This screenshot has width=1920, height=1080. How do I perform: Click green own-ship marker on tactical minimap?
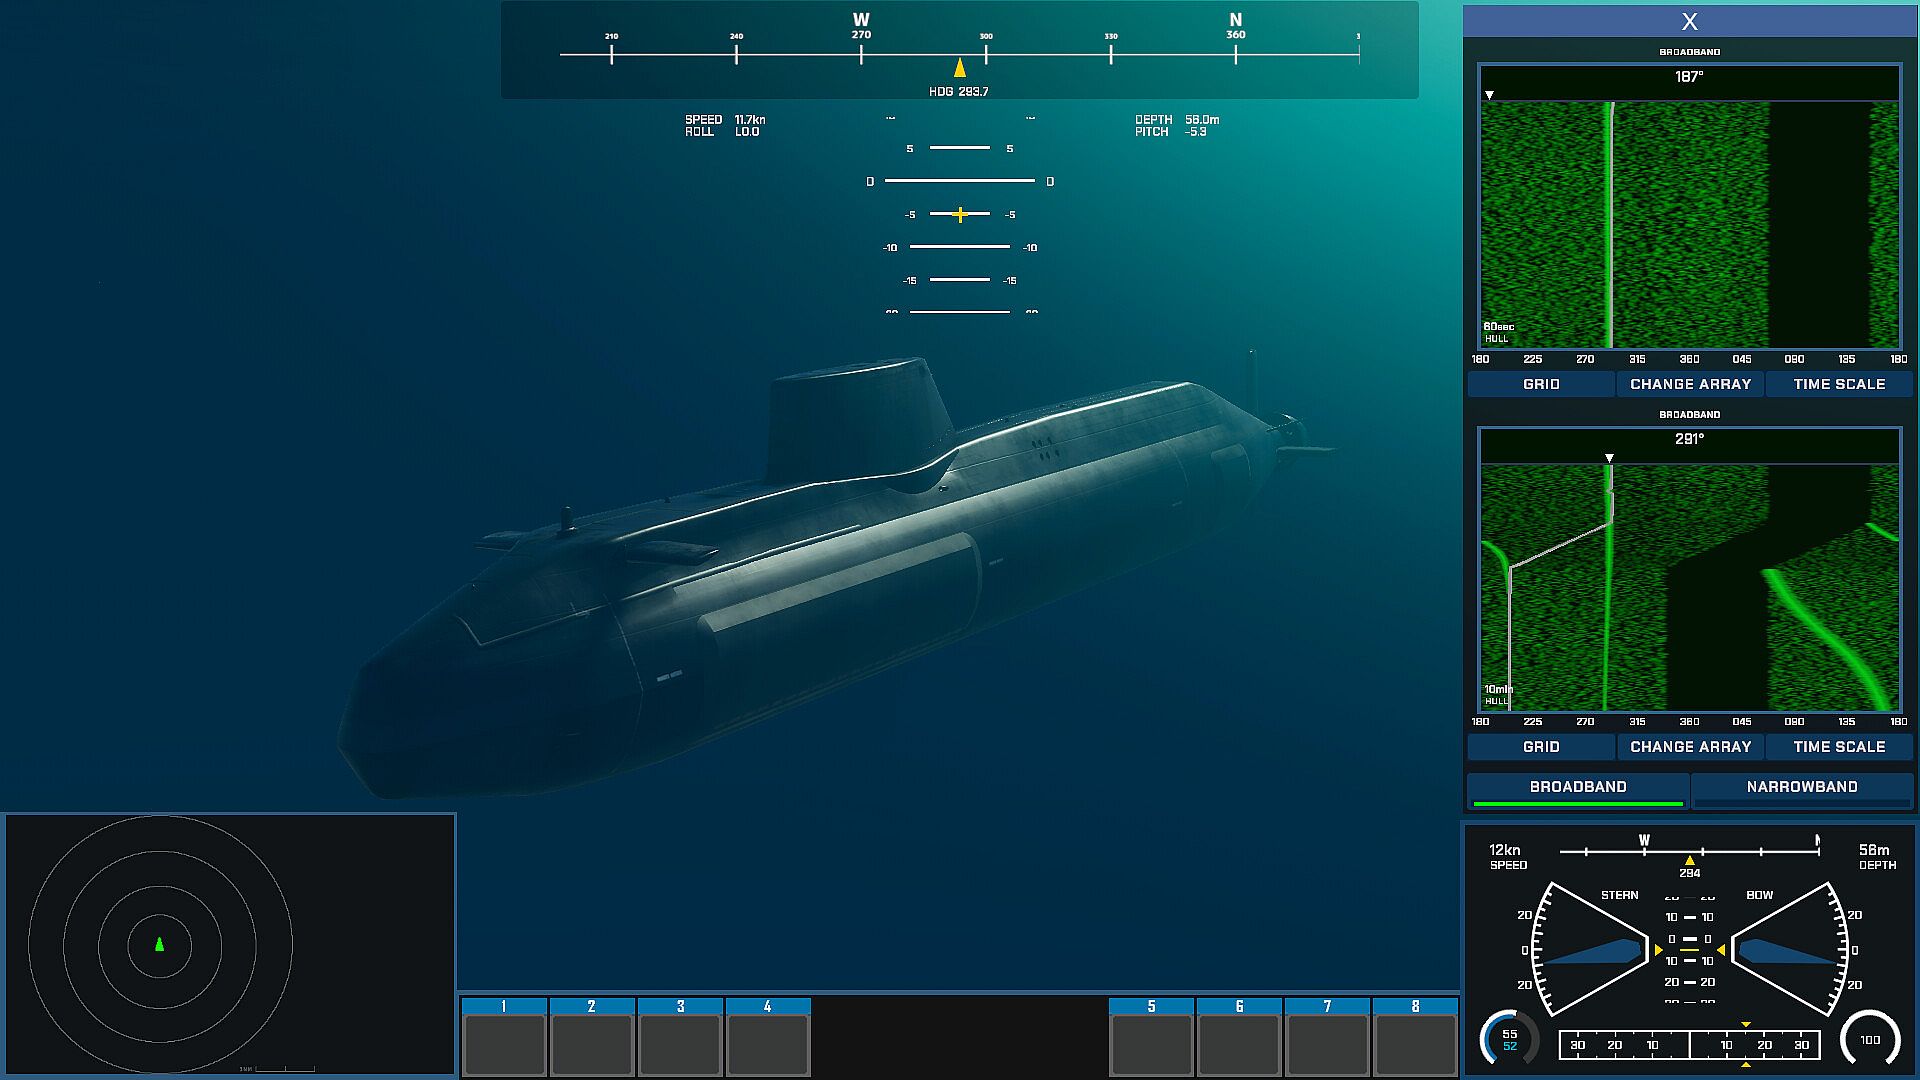[159, 944]
